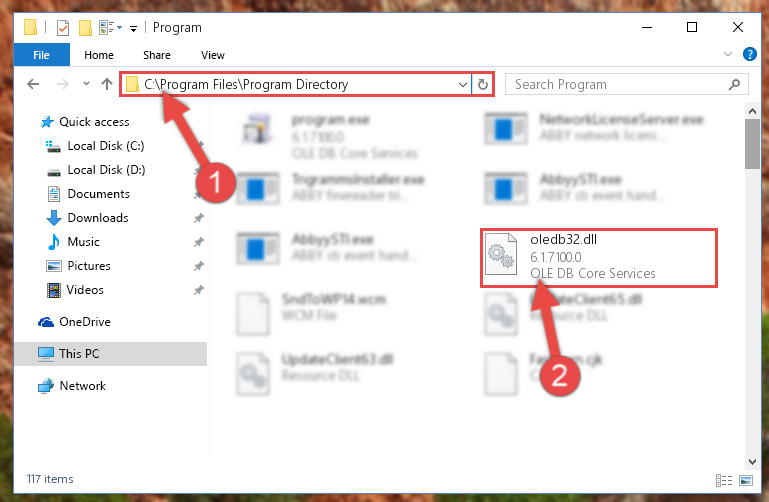
Task: Open recent locations dropdown arrow
Action: tap(86, 84)
